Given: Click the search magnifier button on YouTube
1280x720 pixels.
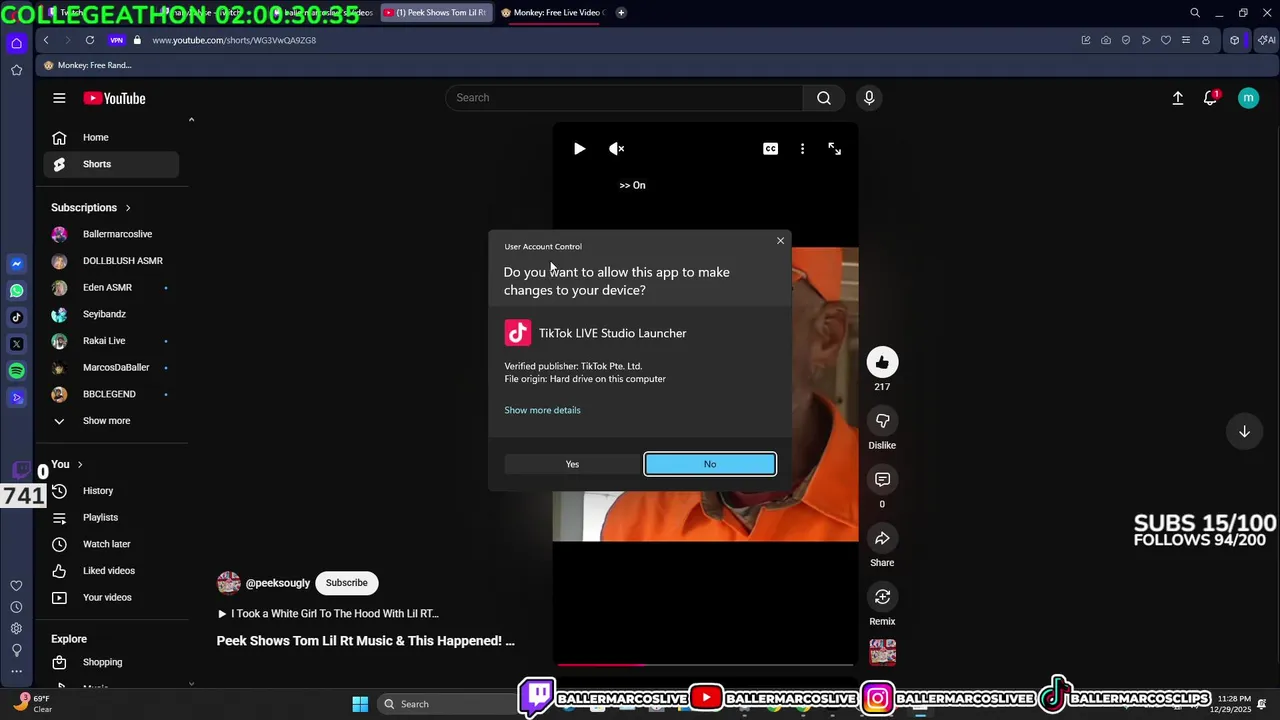Looking at the screenshot, I should [x=824, y=98].
